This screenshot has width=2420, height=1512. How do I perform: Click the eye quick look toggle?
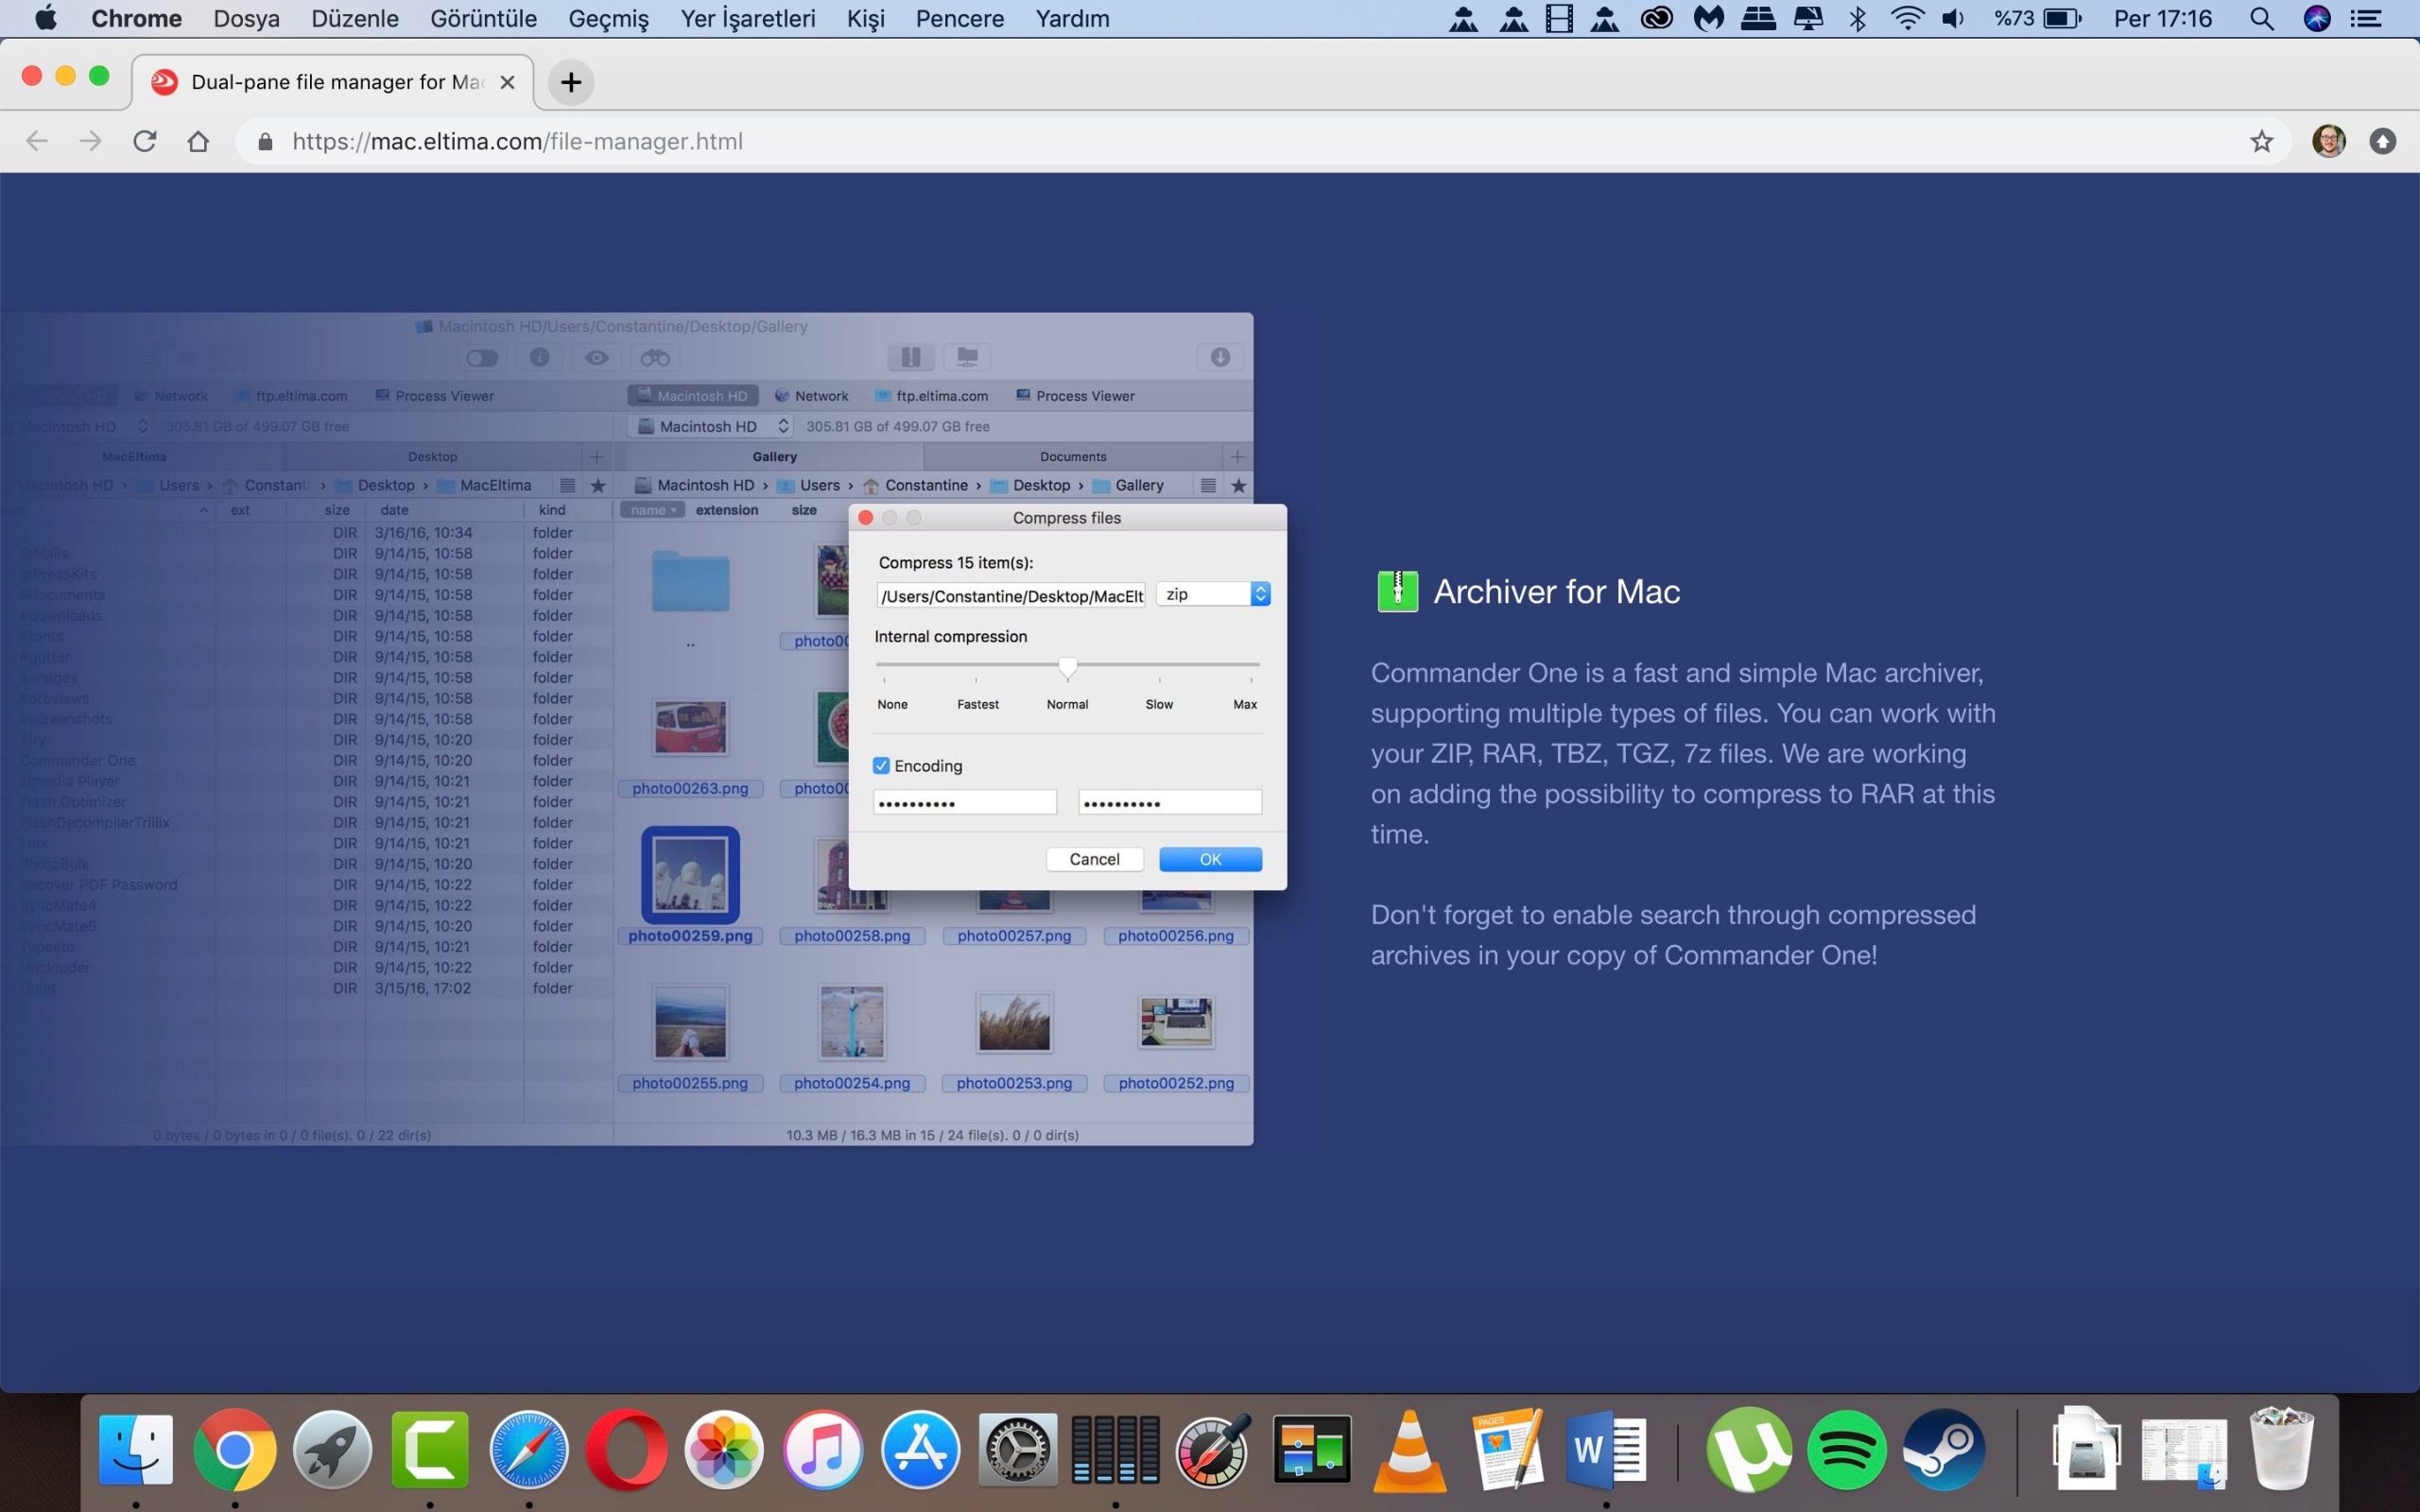(x=597, y=358)
